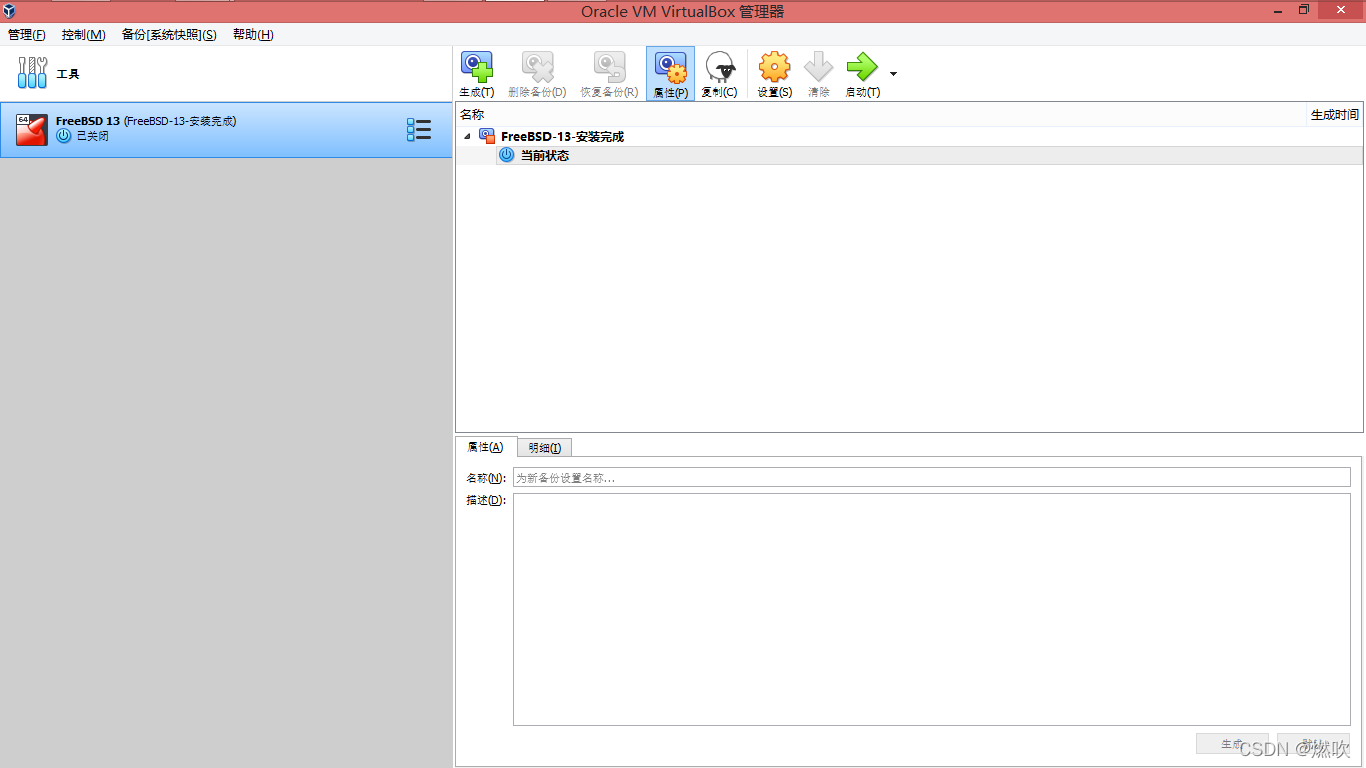Click the 描述(D) description text area

pos(931,609)
